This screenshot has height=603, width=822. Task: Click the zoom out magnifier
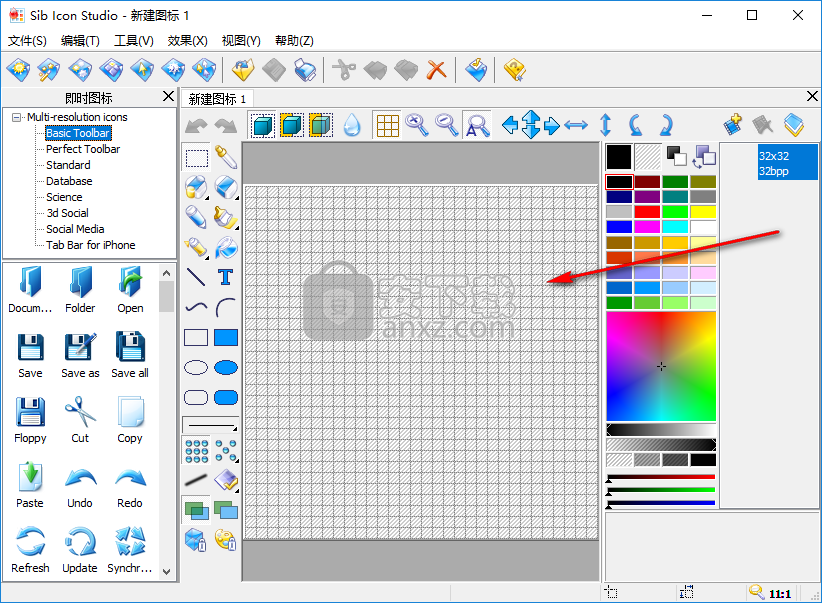point(447,125)
